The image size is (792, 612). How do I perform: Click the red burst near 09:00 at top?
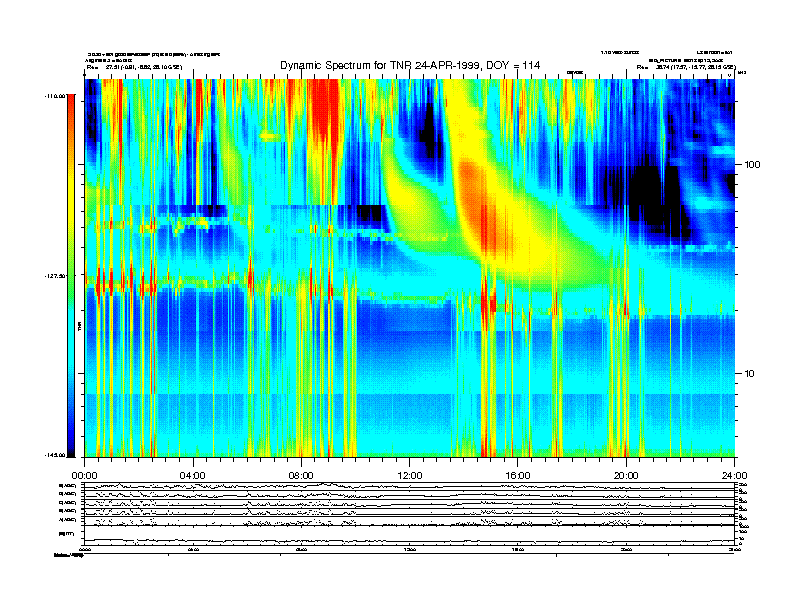[324, 114]
